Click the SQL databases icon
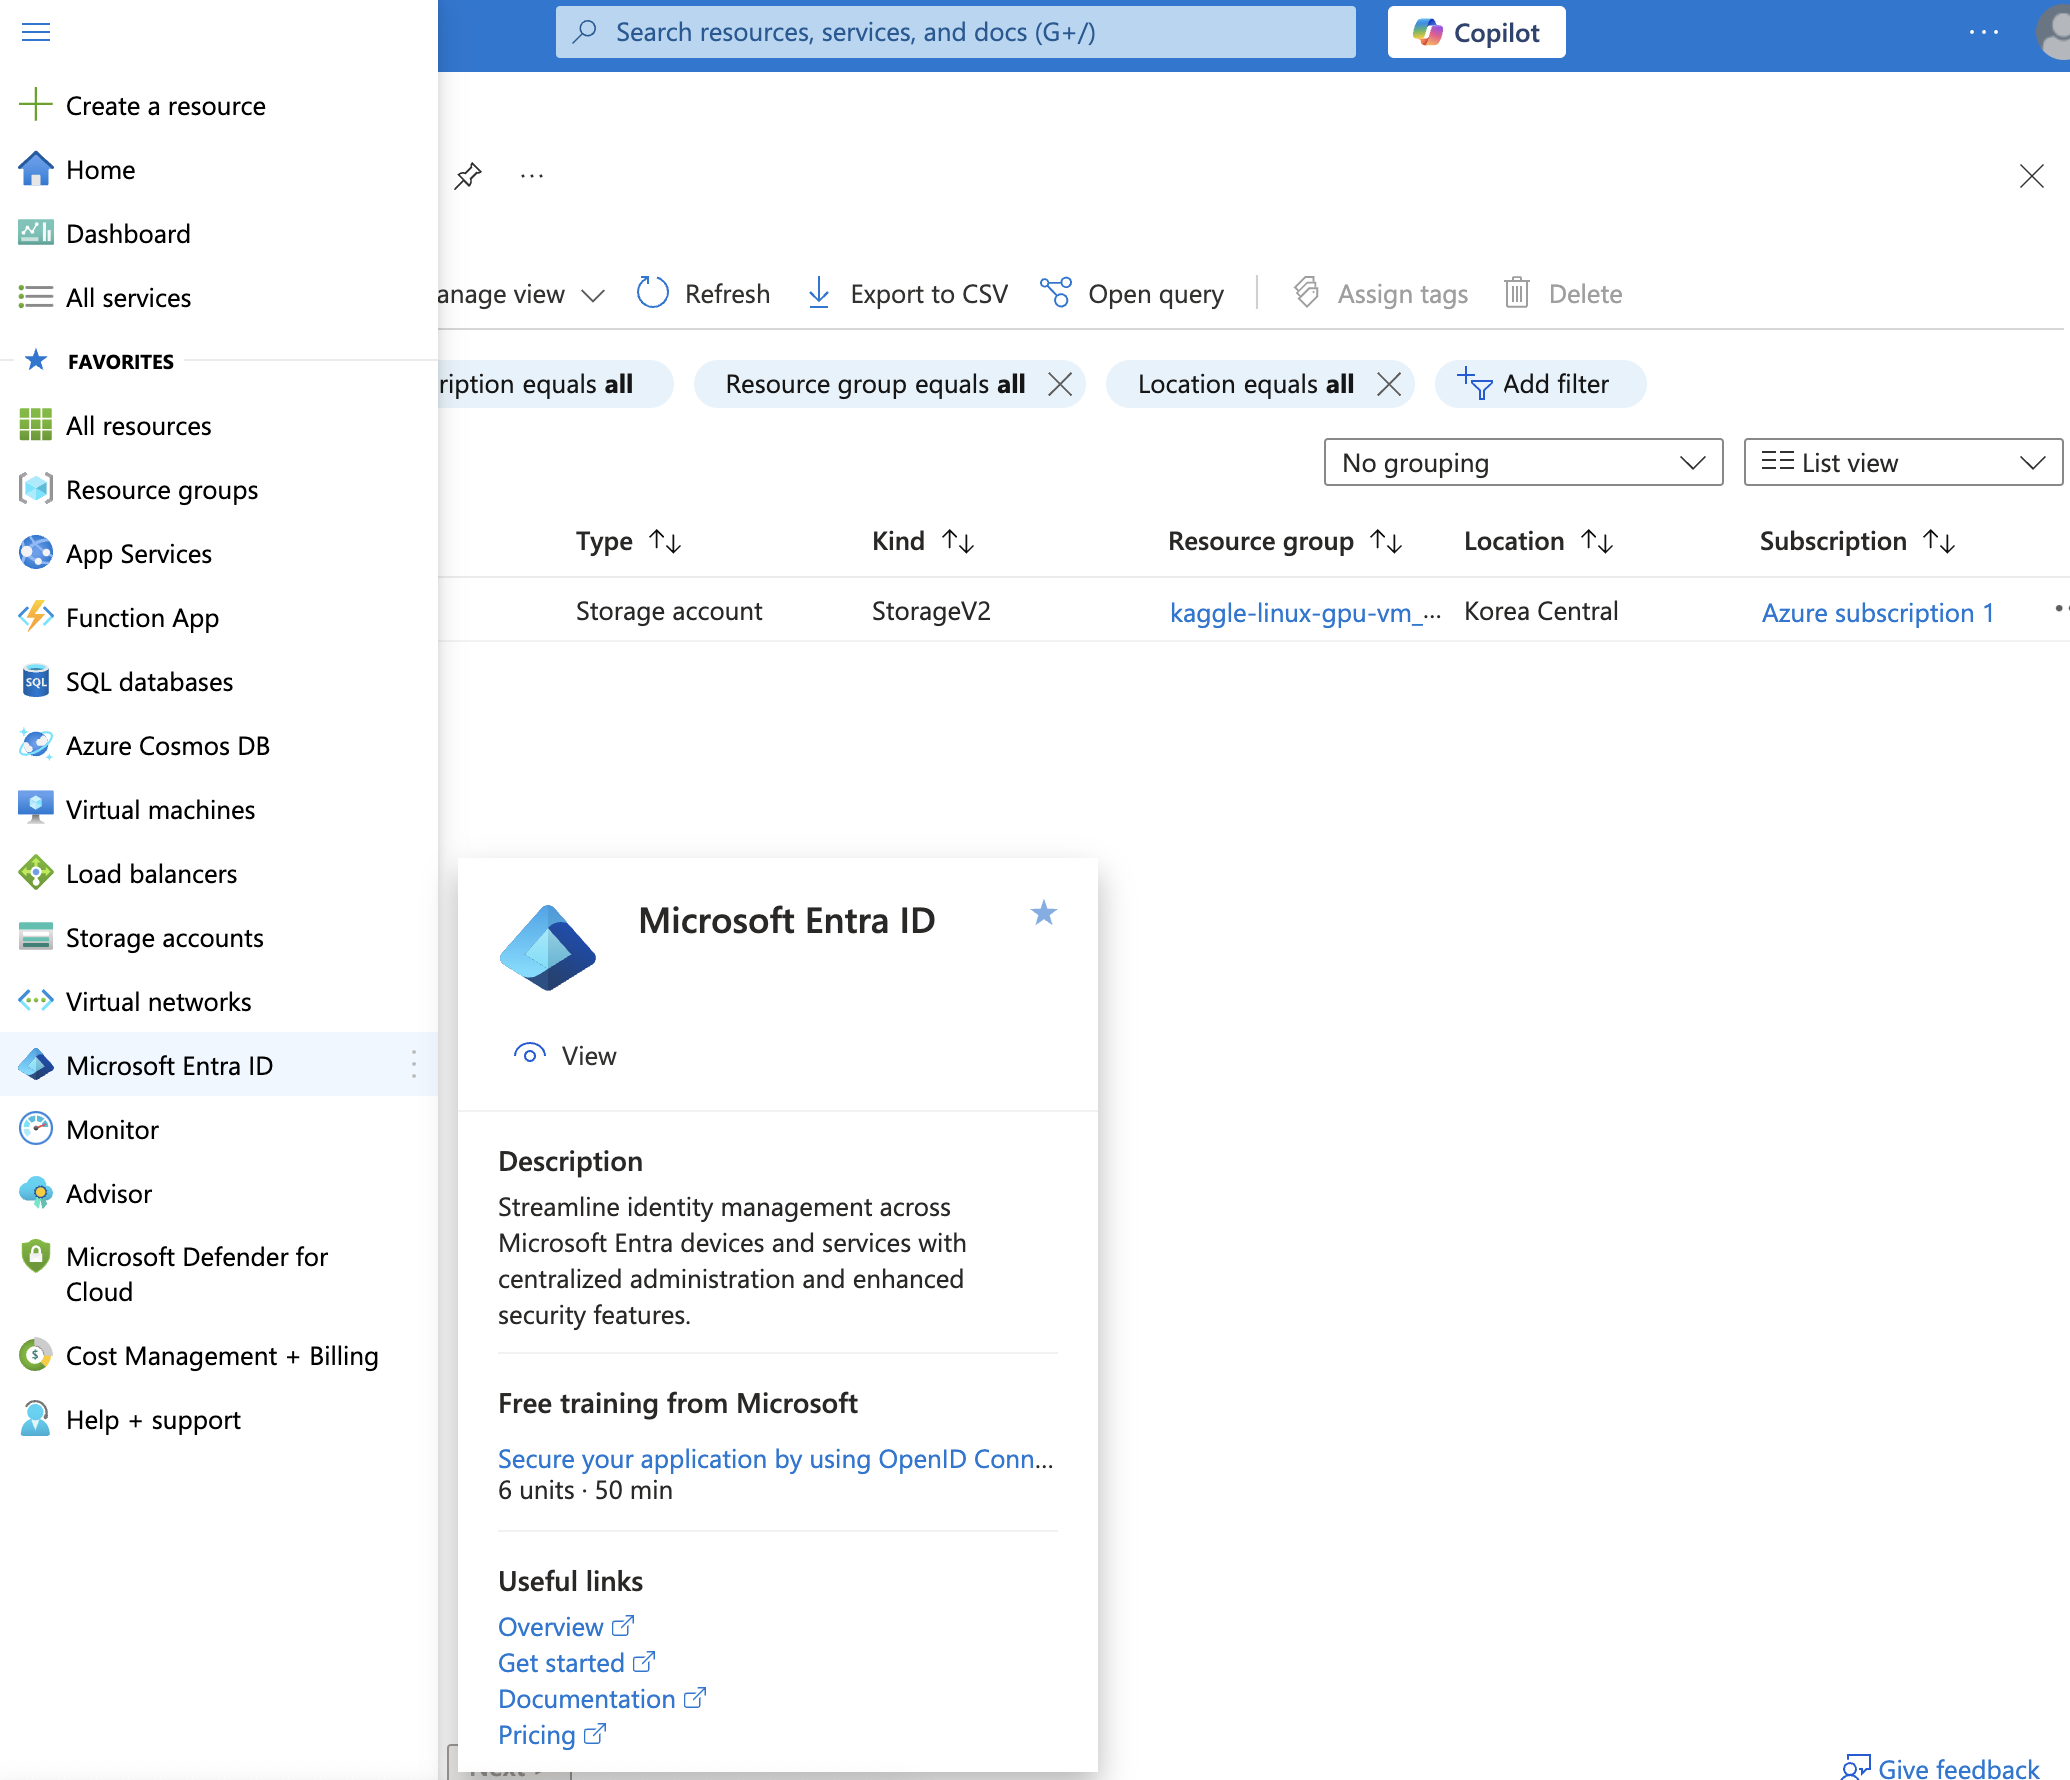 tap(35, 681)
